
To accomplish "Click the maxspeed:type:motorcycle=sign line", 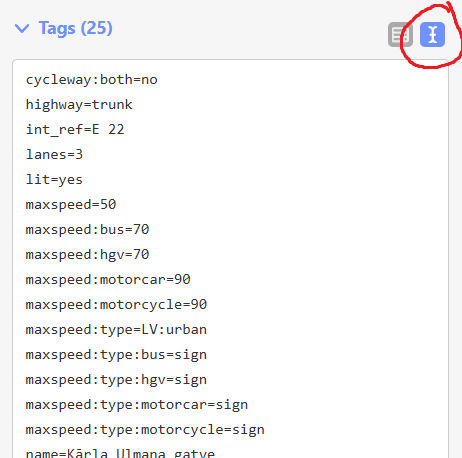I will 145,430.
